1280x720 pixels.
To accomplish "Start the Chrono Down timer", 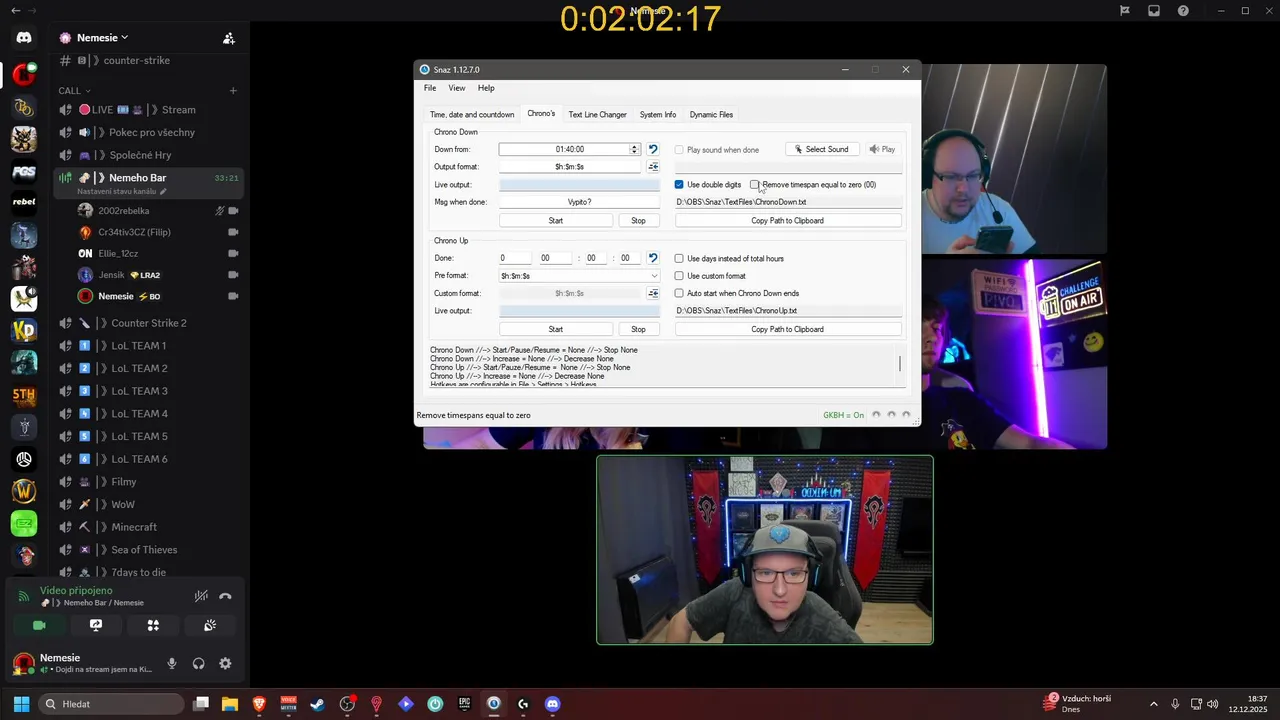I will (556, 220).
